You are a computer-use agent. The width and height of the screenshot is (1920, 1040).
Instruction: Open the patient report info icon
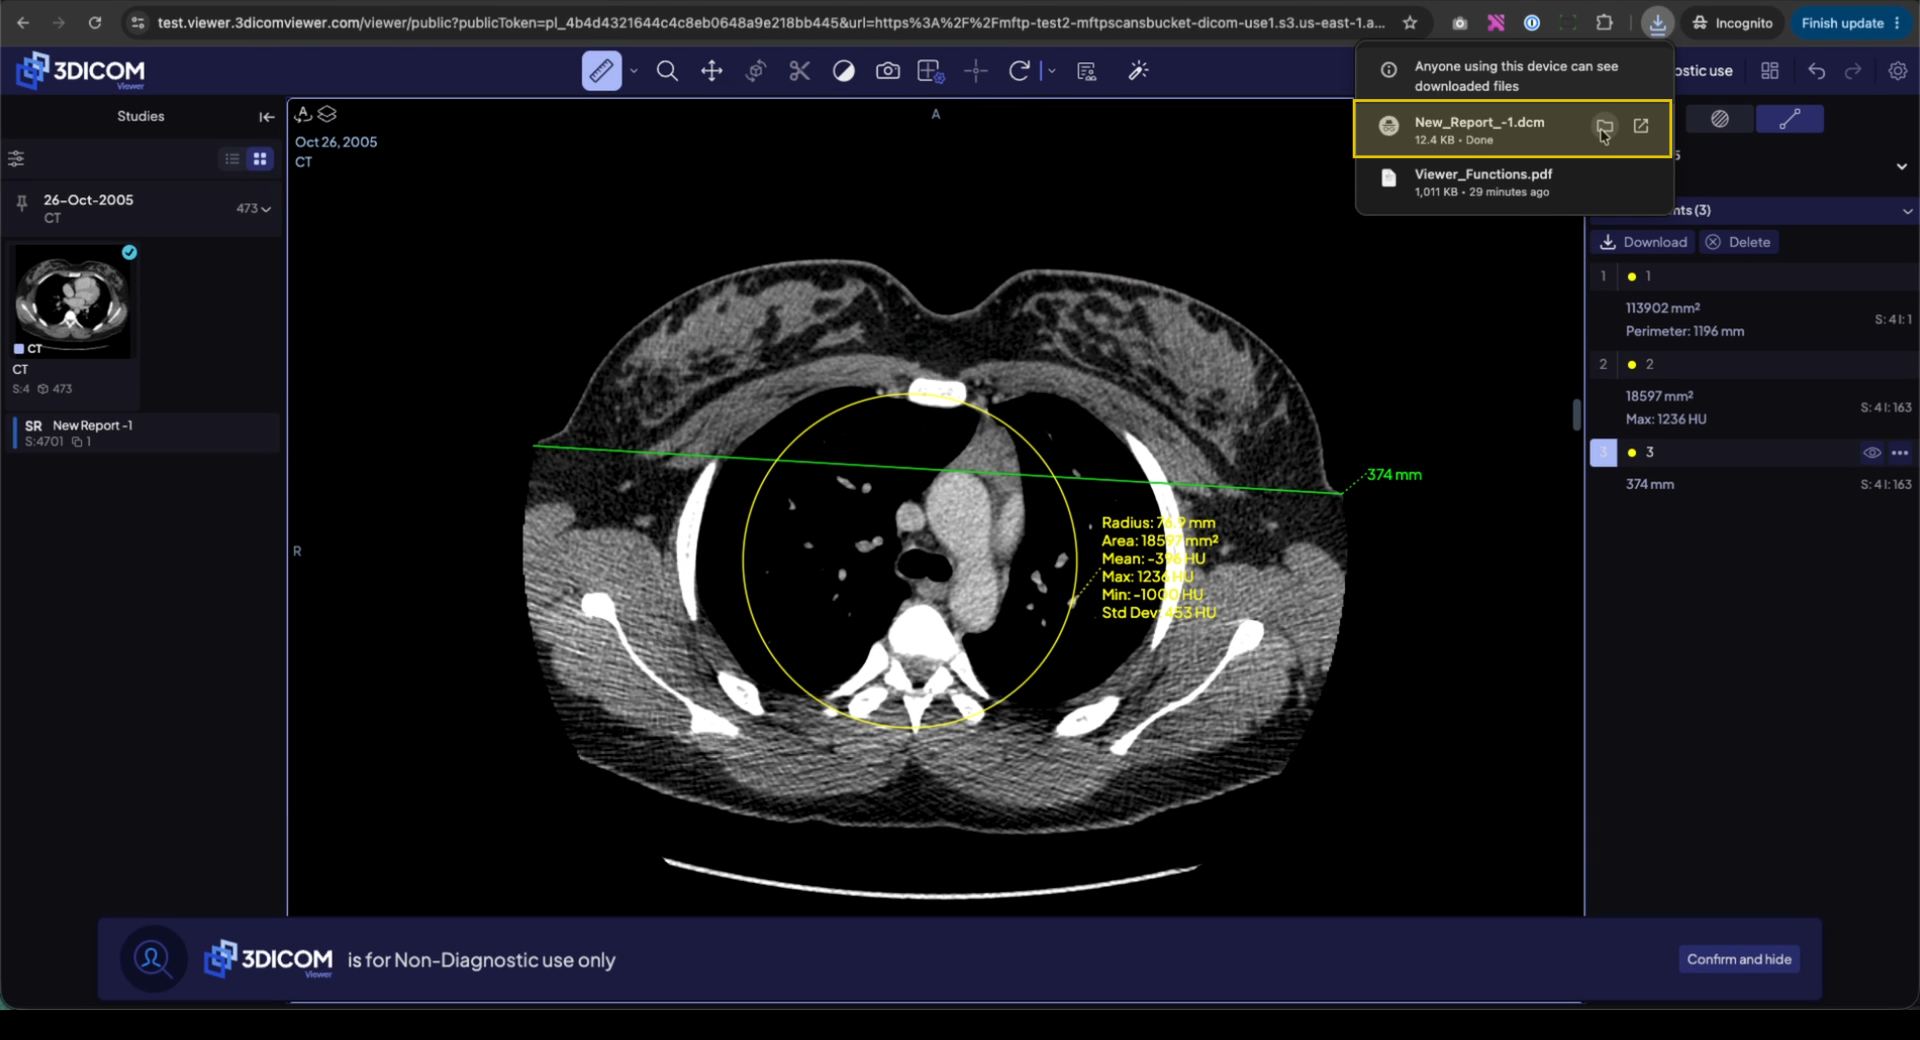(x=1087, y=71)
